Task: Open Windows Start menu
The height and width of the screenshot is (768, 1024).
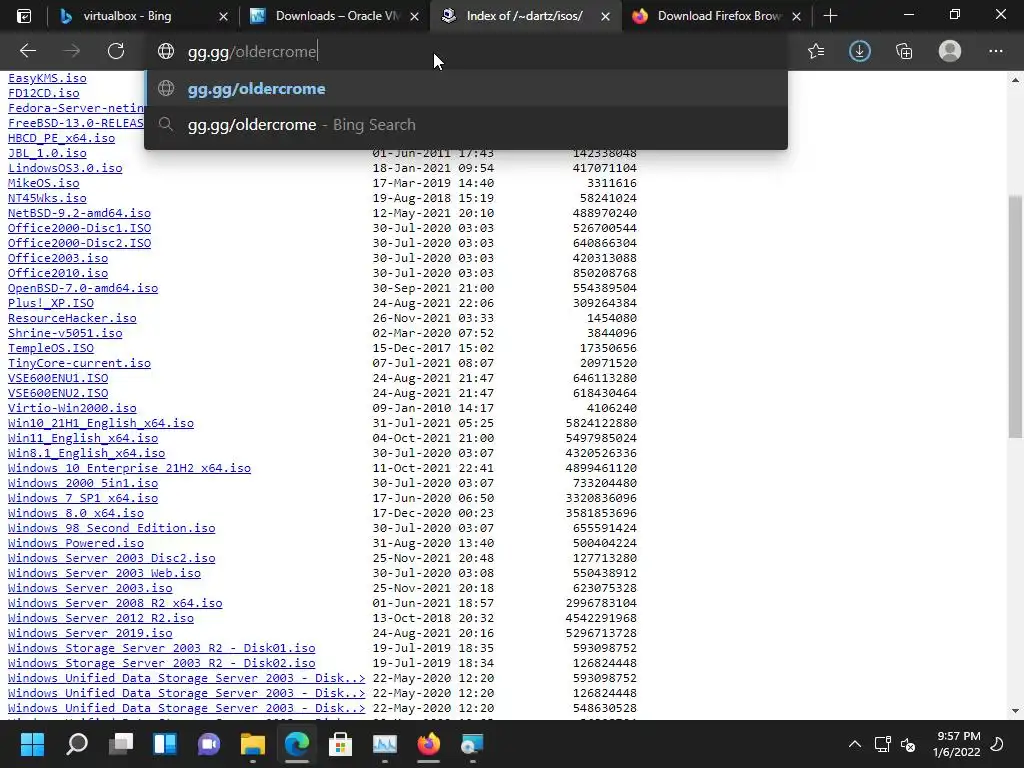Action: (32, 744)
